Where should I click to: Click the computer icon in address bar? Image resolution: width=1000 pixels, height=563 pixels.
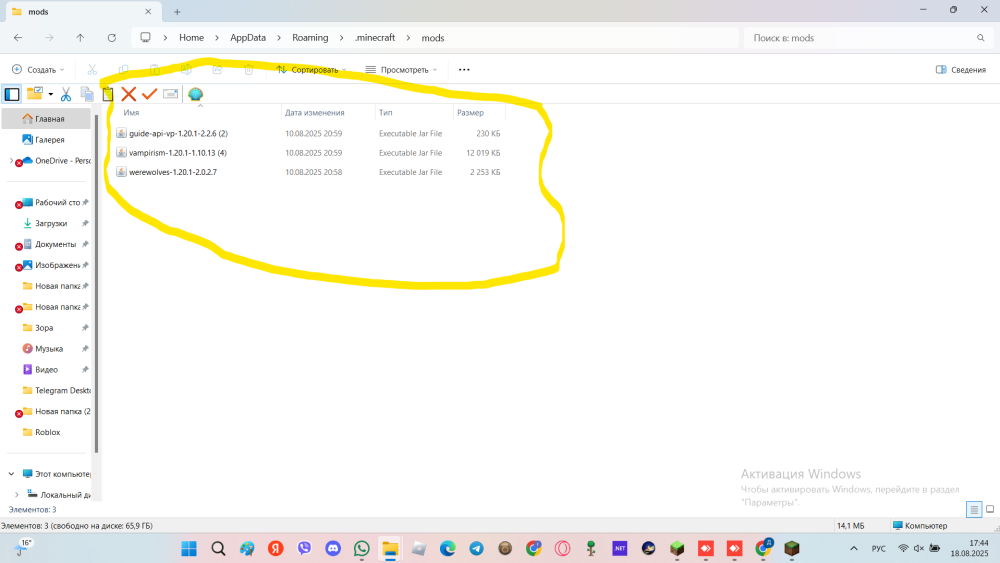(x=145, y=38)
